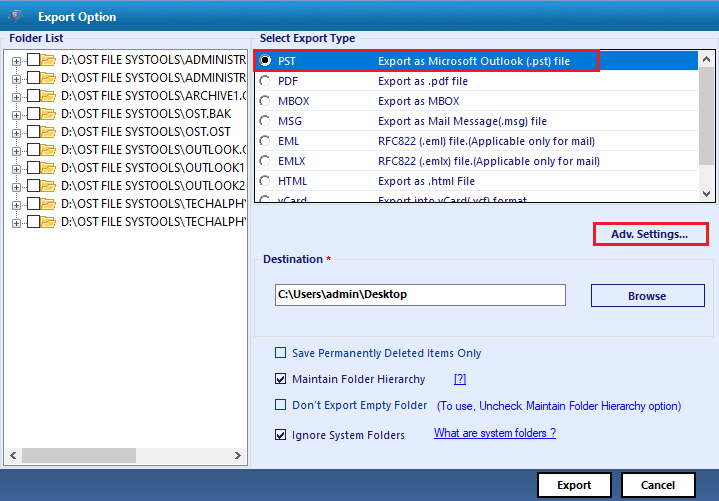Pick the EMLX radio button

265,161
